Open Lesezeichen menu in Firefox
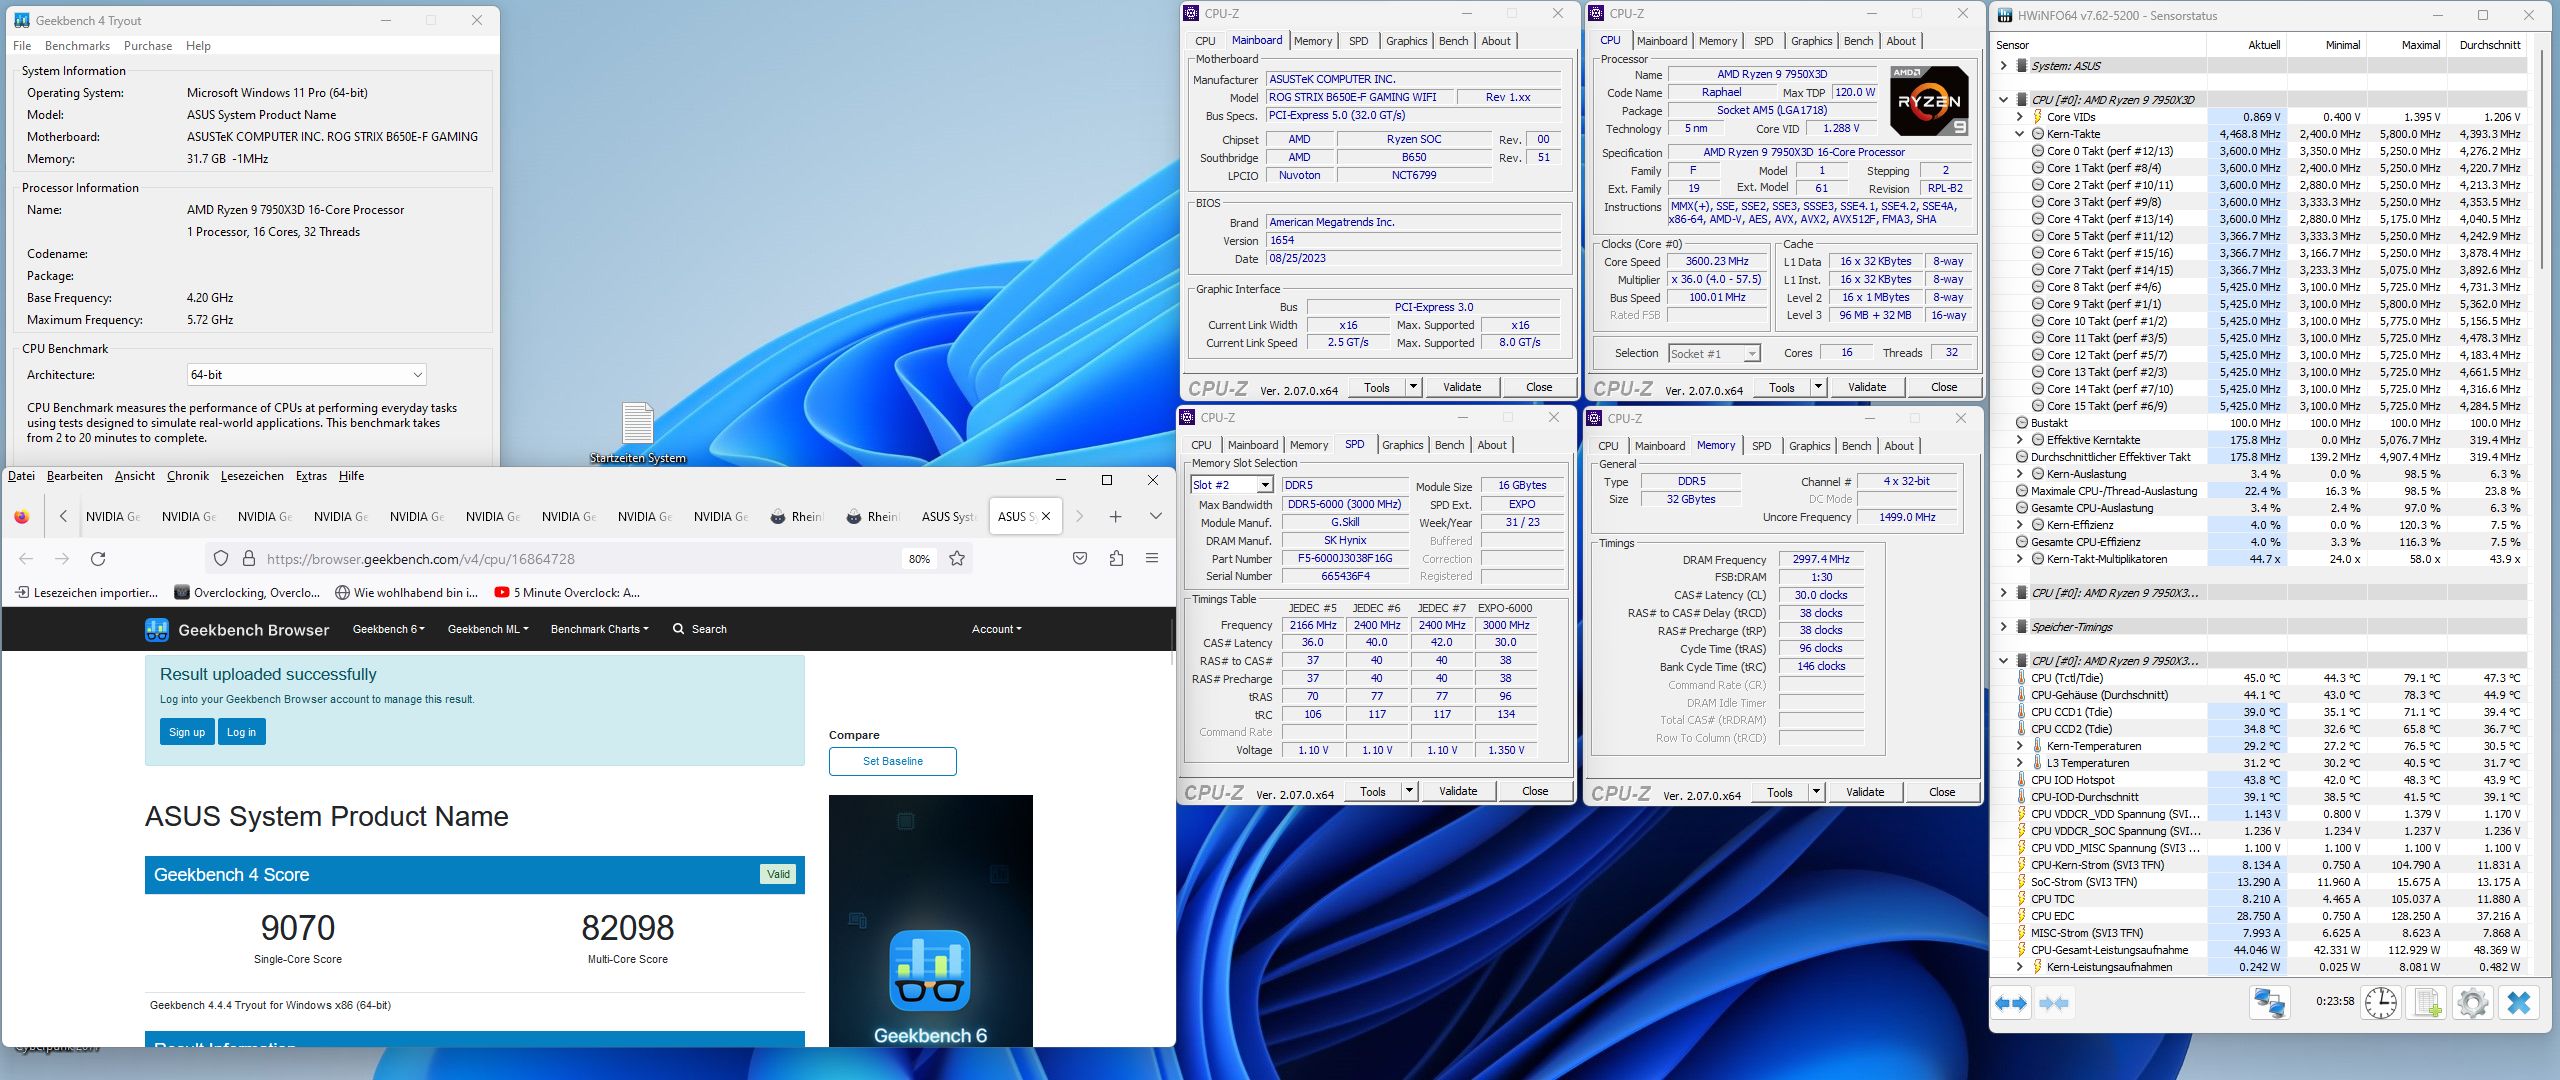 tap(252, 476)
